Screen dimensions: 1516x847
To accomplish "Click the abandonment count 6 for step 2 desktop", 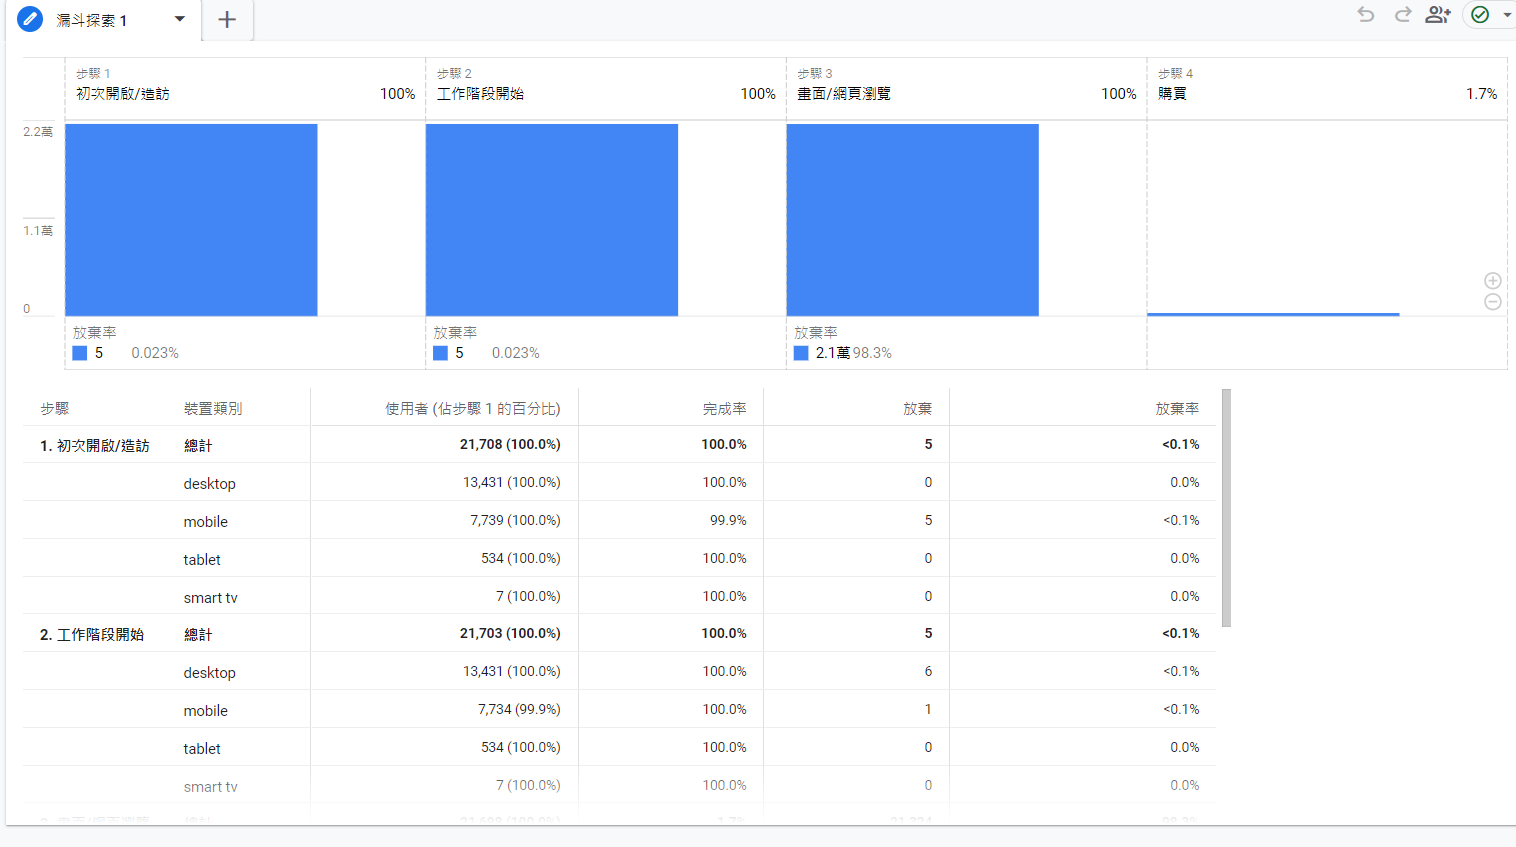I will click(x=928, y=671).
